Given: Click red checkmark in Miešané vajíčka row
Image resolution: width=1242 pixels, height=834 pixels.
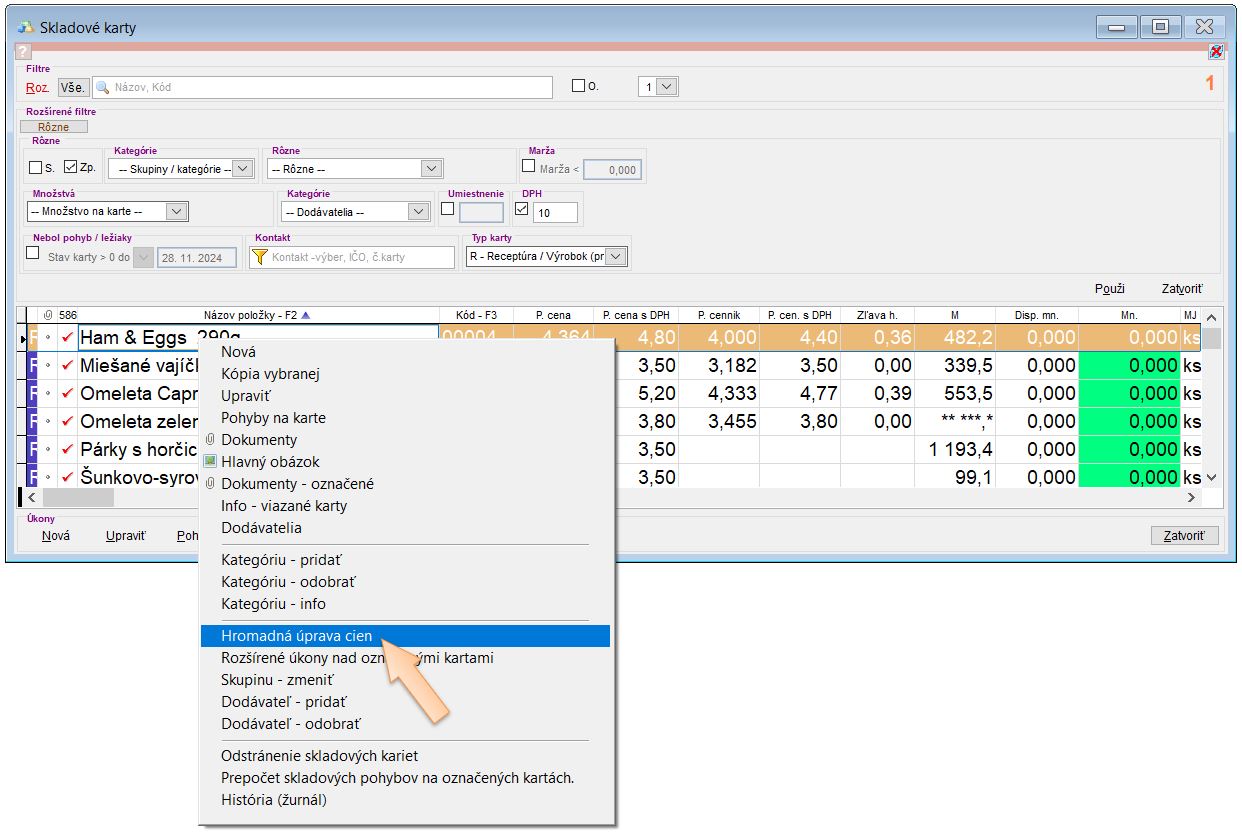Looking at the screenshot, I should (x=67, y=366).
